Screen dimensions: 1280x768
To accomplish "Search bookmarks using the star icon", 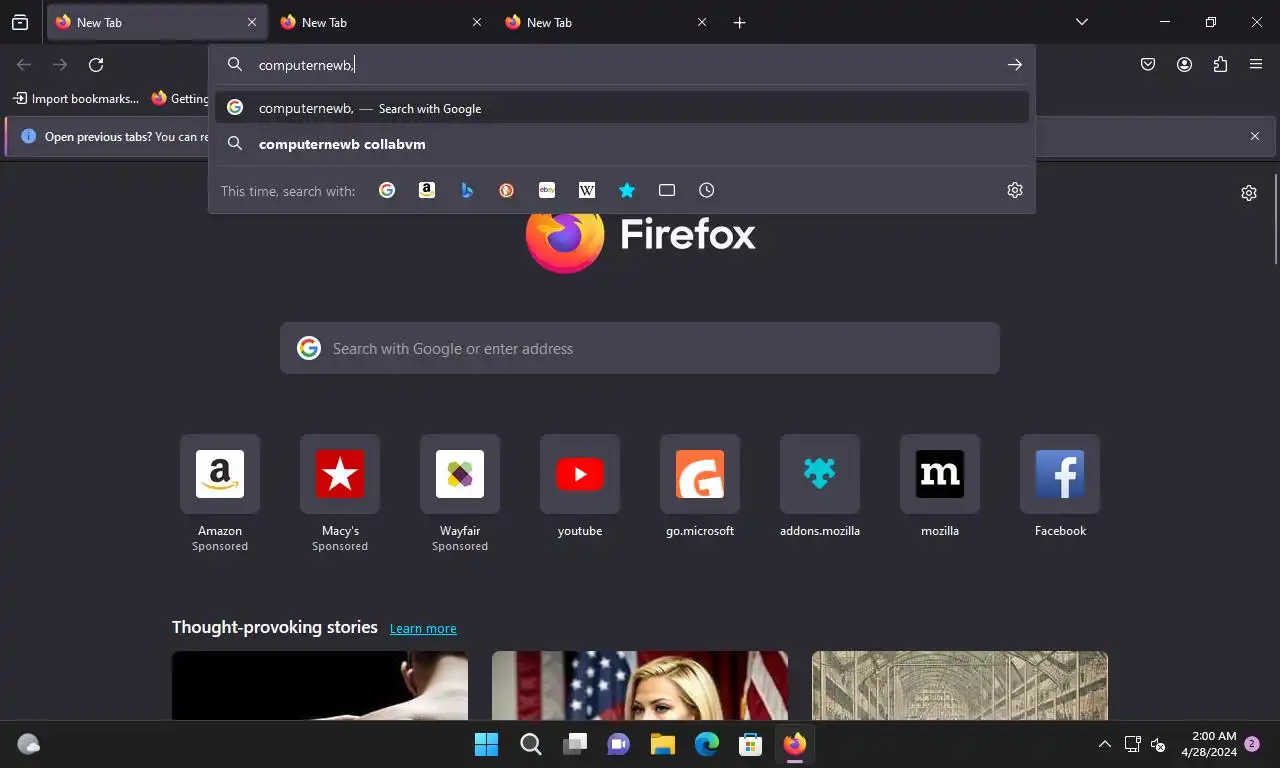I will point(627,190).
